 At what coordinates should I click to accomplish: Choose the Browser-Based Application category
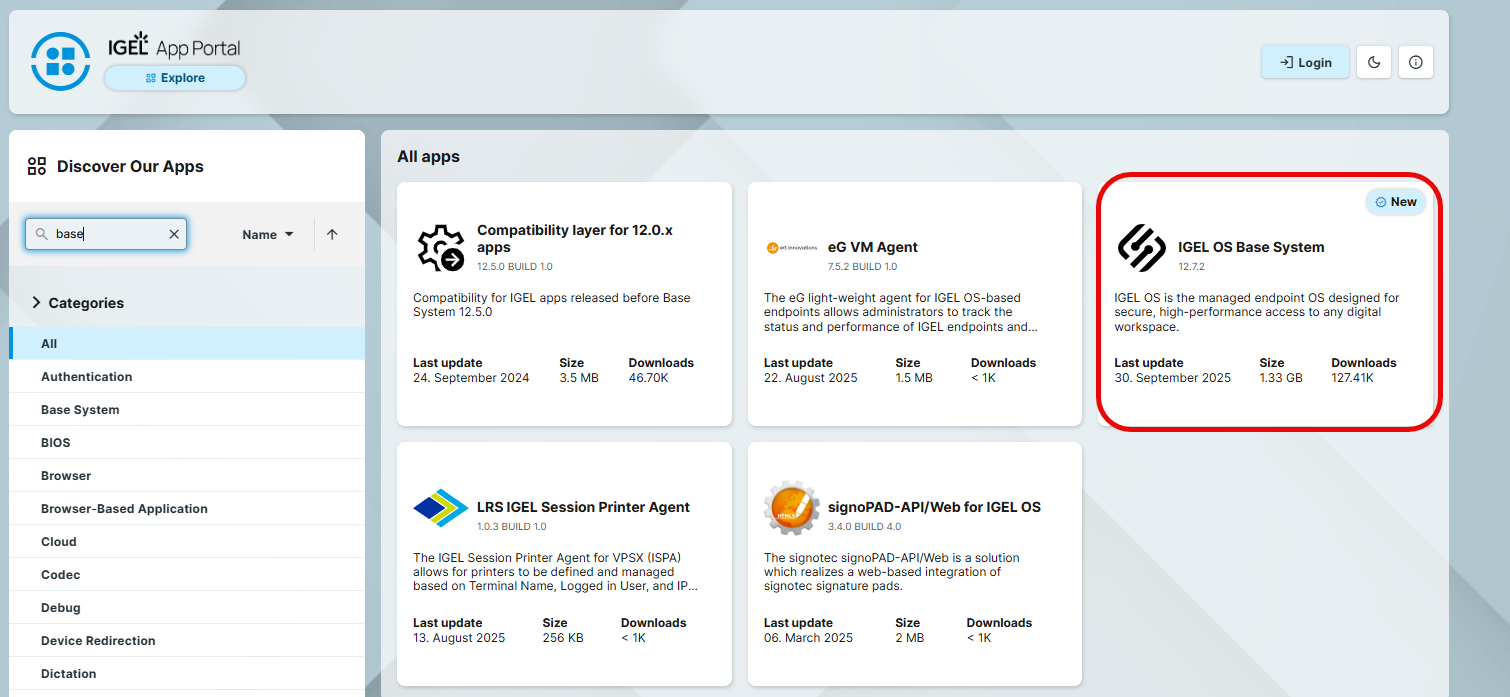[x=124, y=509]
